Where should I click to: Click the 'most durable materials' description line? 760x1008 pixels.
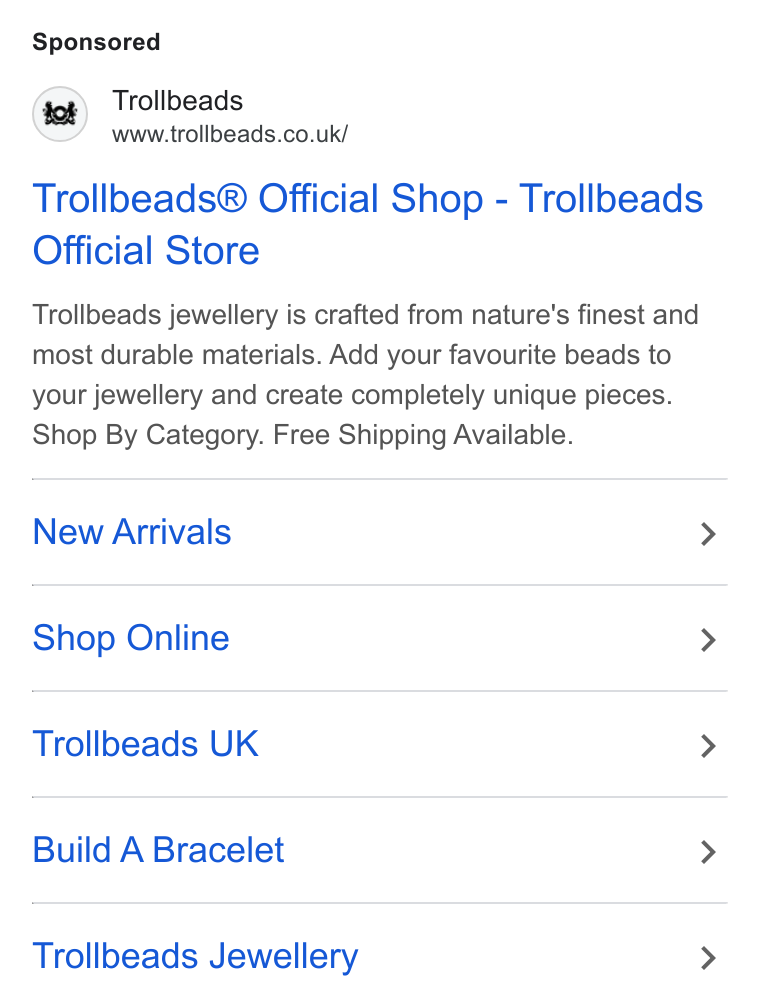coord(352,355)
